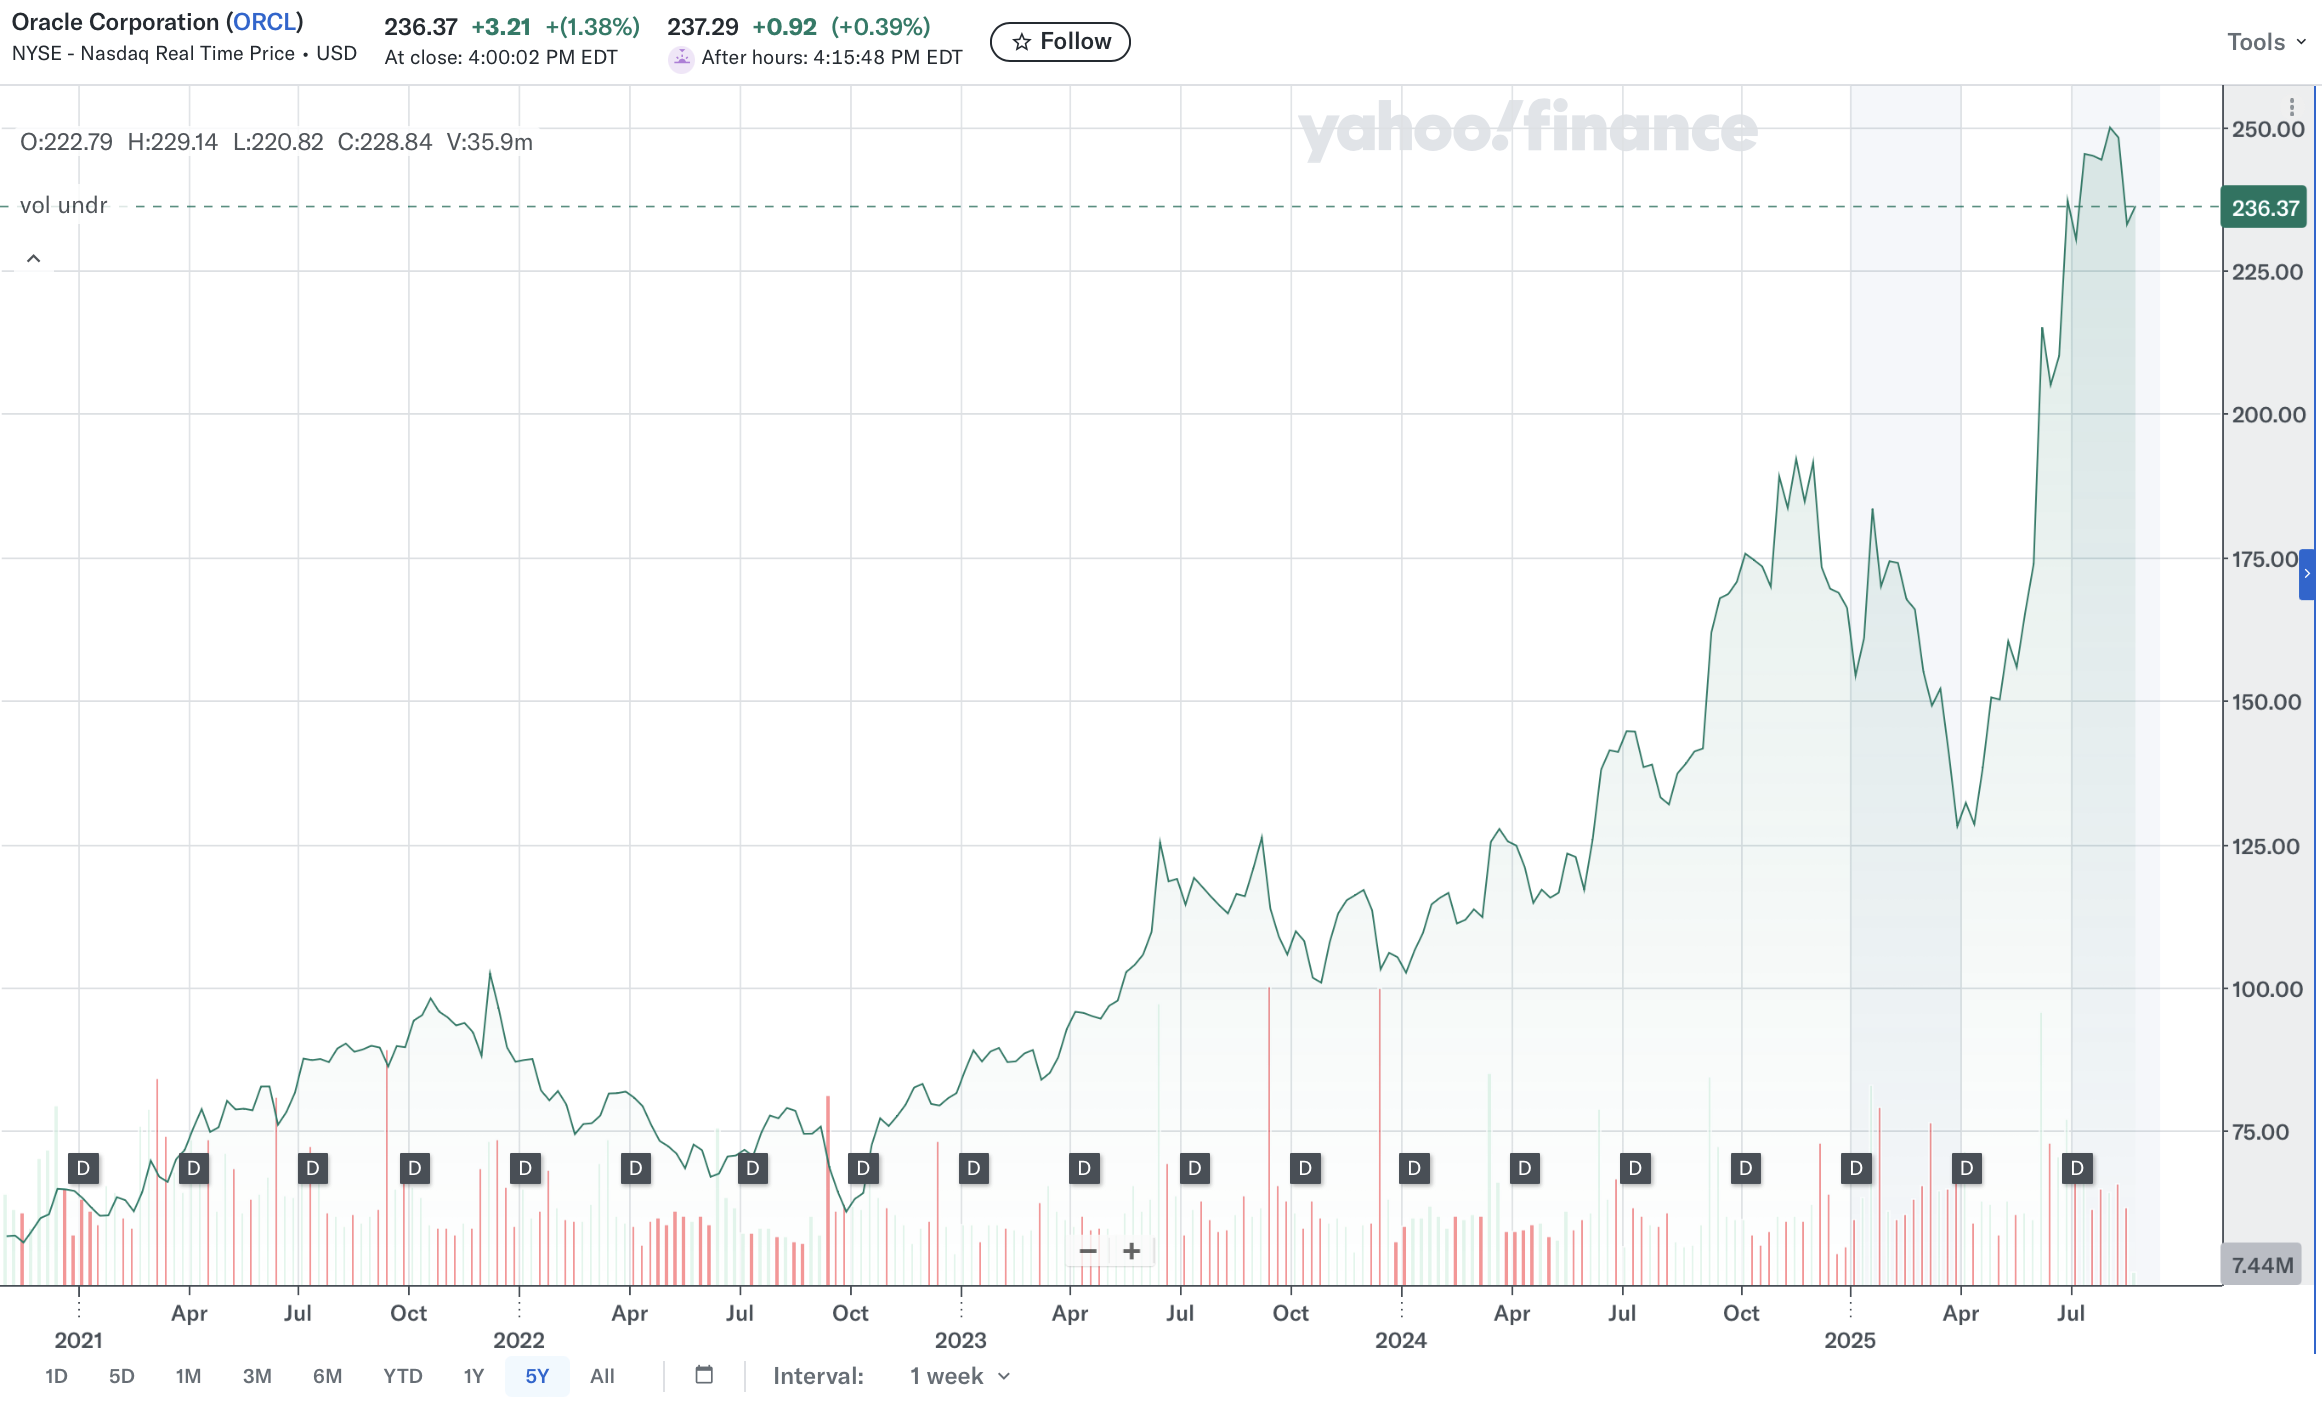Screen dimensions: 2322x1410
Task: Click the low value L:220.82
Action: pyautogui.click(x=278, y=142)
